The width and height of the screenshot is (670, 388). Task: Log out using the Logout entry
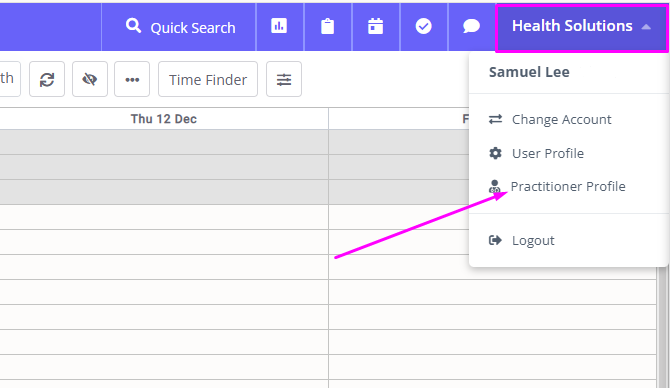pyautogui.click(x=533, y=240)
